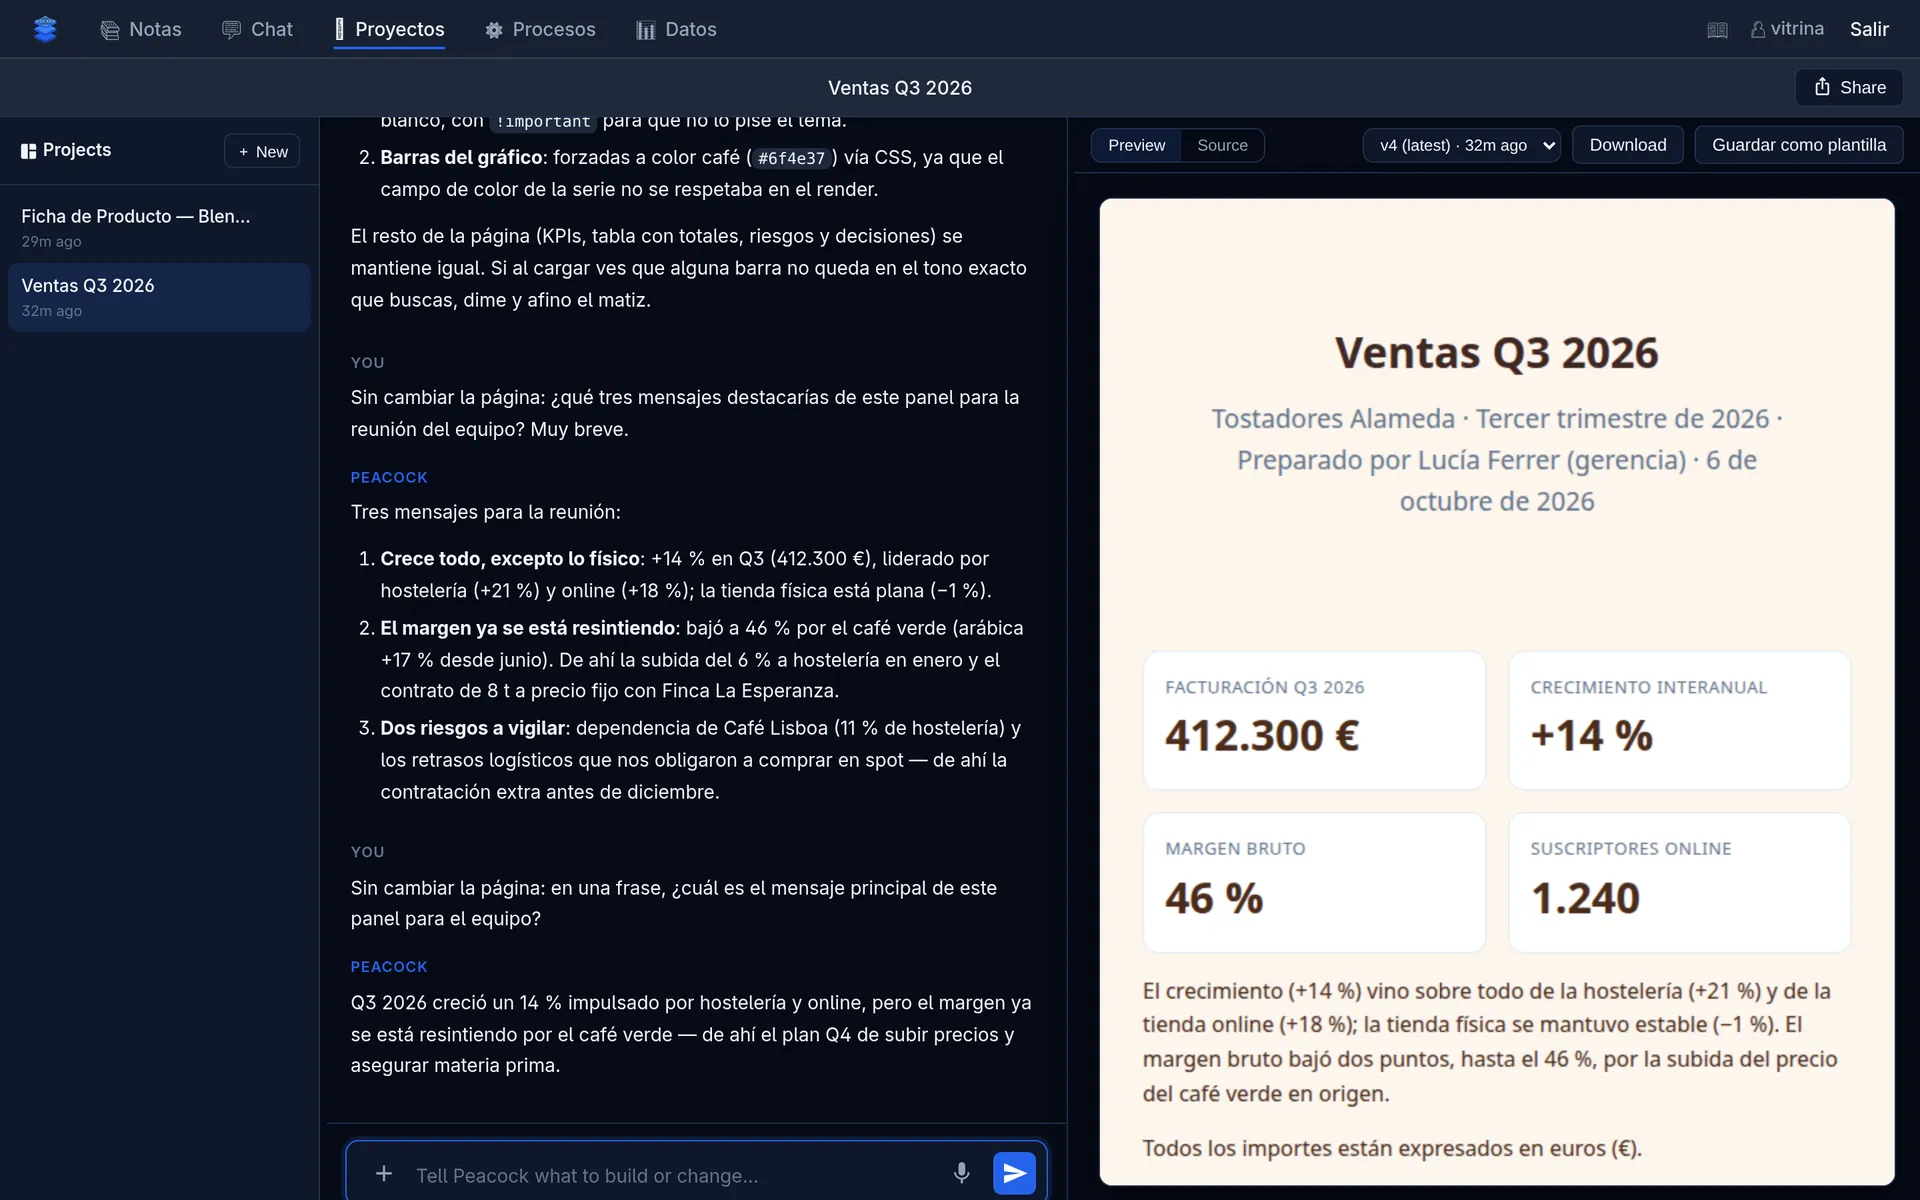The width and height of the screenshot is (1920, 1200).
Task: Click the Facturación Q3 2026 card
Action: (1314, 720)
